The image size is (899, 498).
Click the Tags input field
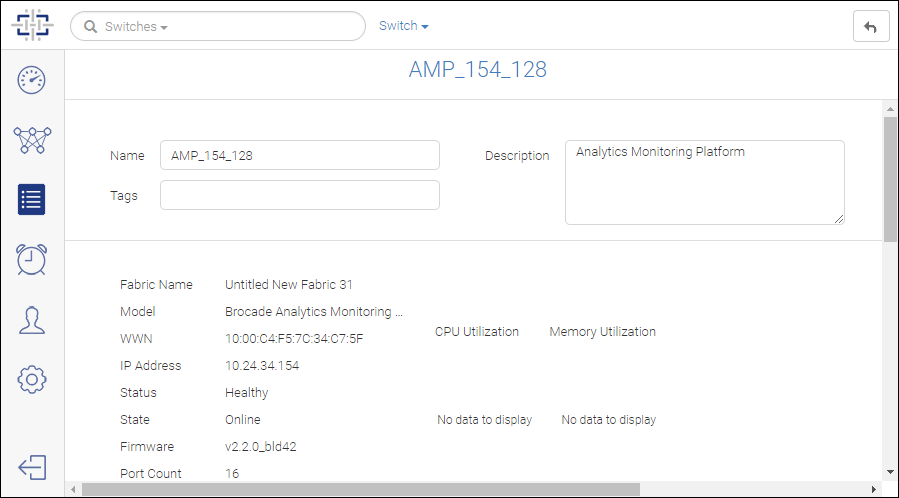coord(300,195)
